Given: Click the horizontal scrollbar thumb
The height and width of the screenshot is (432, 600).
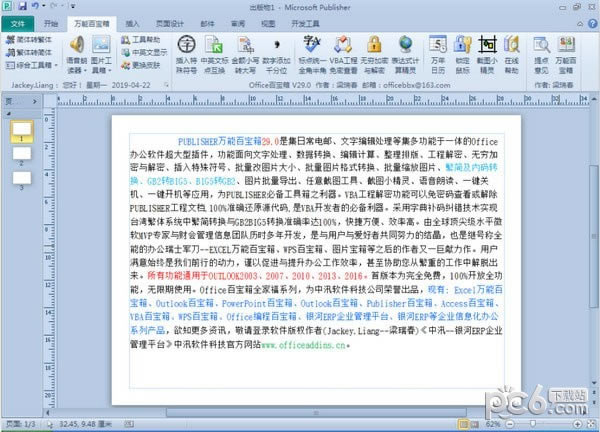Looking at the screenshot, I should tap(316, 413).
